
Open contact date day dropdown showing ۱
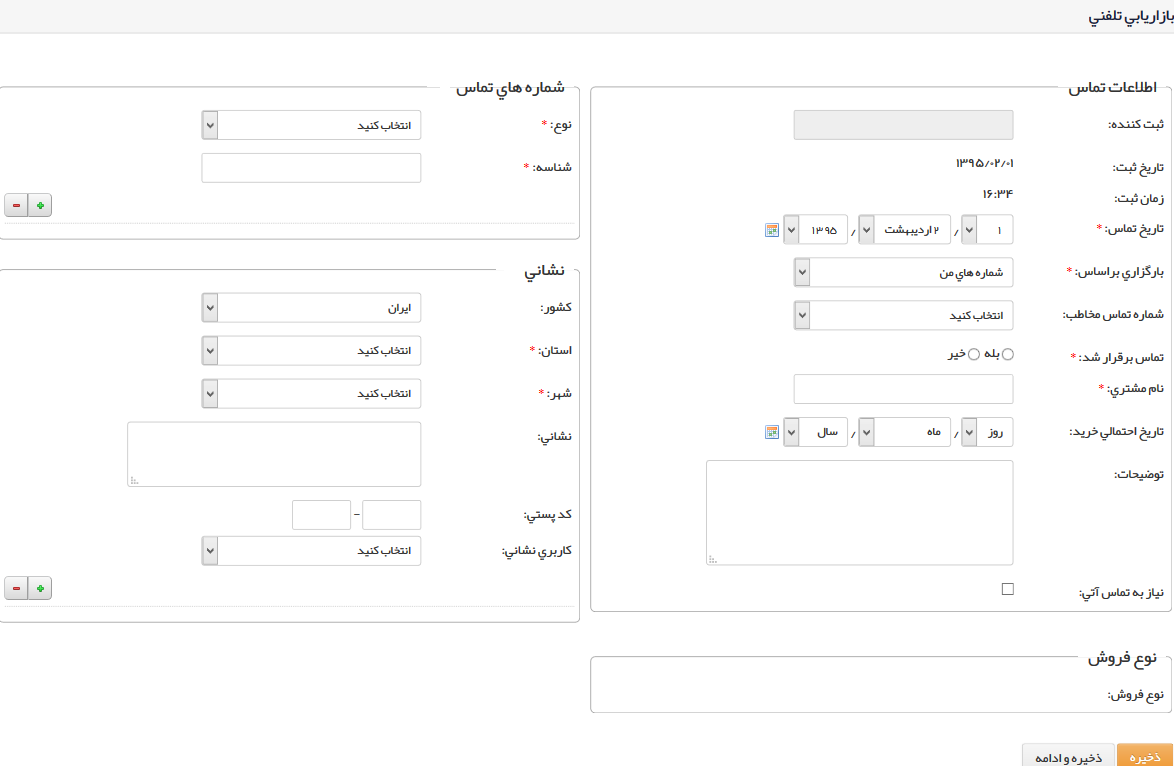987,230
